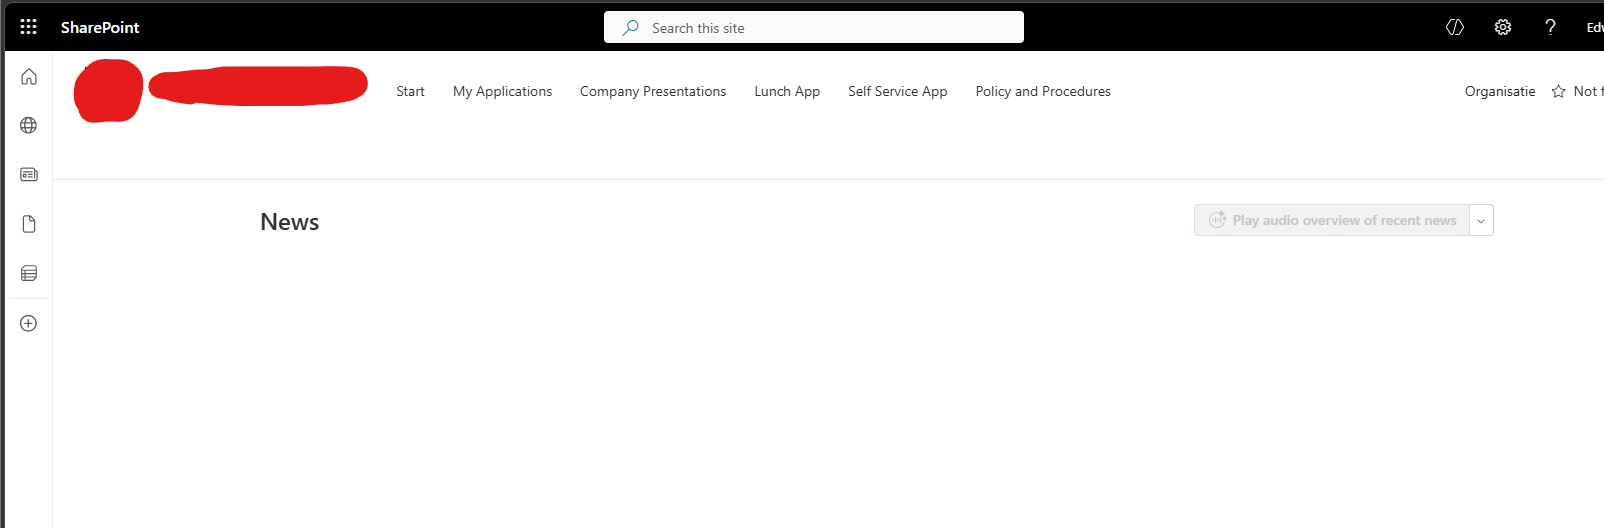
Task: Open the Start navigation item
Action: [410, 91]
